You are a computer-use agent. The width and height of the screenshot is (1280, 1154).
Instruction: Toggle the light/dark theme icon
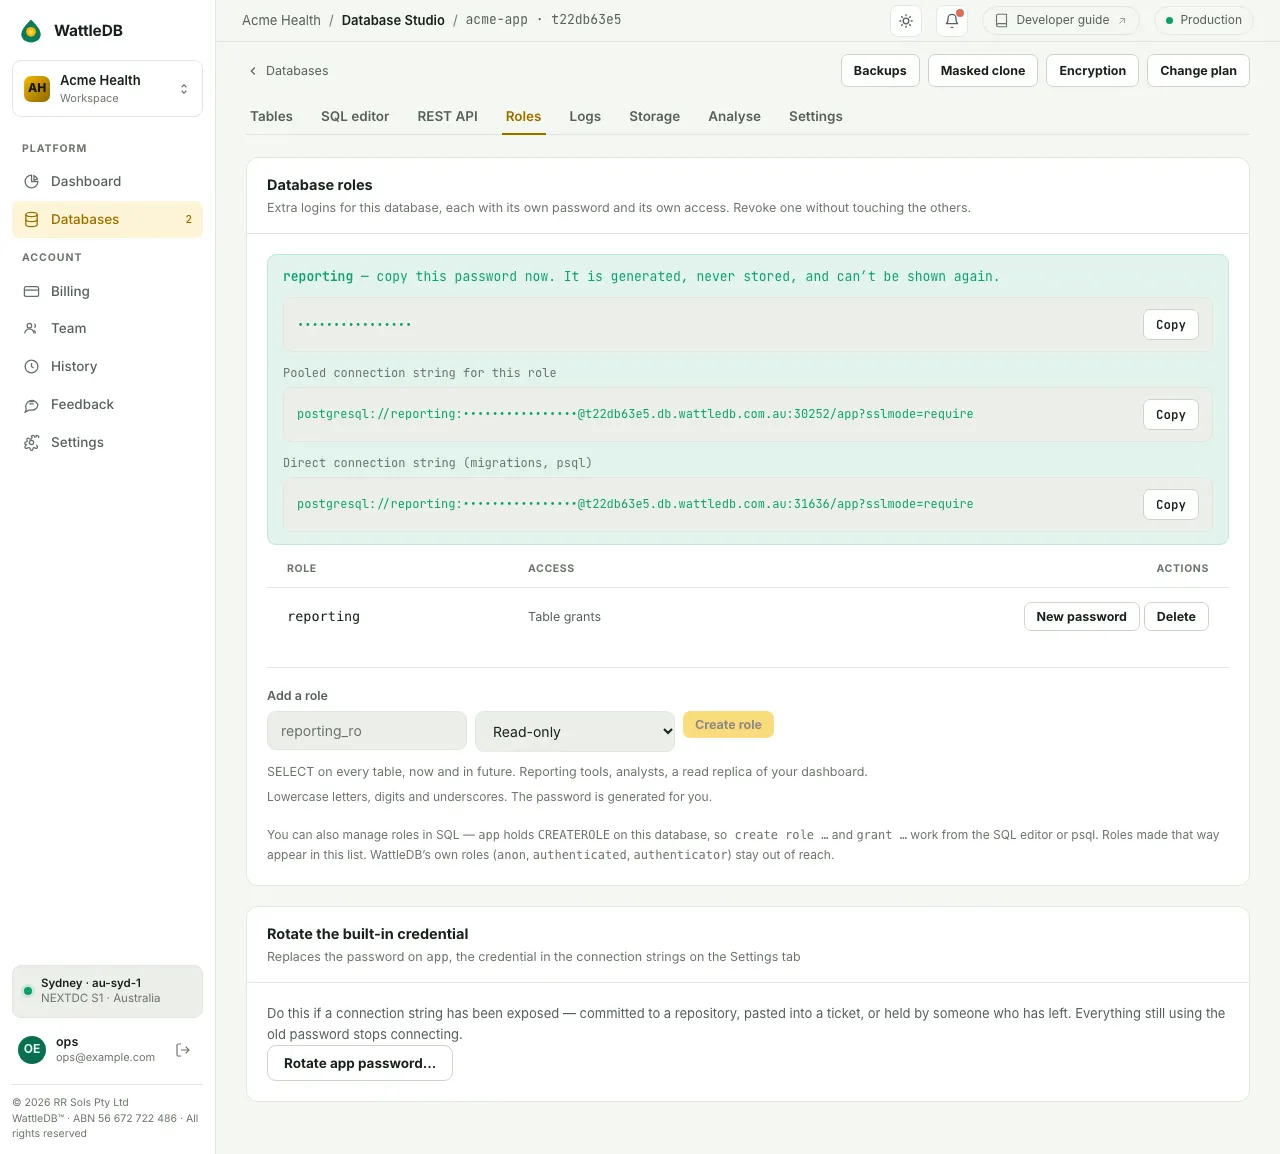(906, 20)
